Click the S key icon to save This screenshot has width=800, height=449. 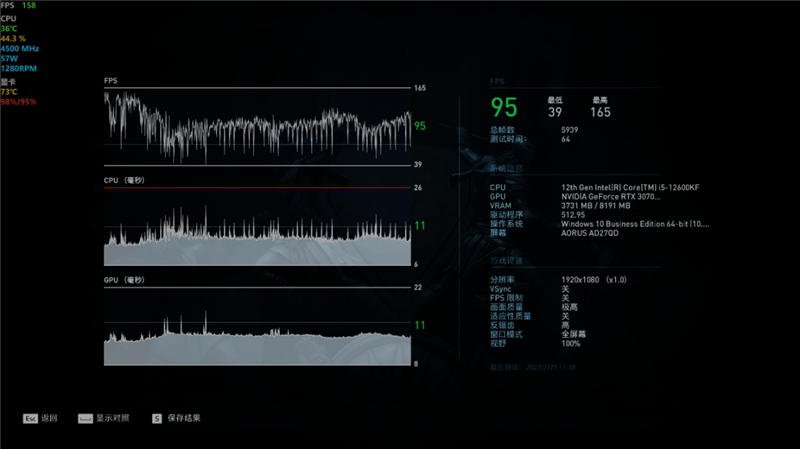click(157, 418)
